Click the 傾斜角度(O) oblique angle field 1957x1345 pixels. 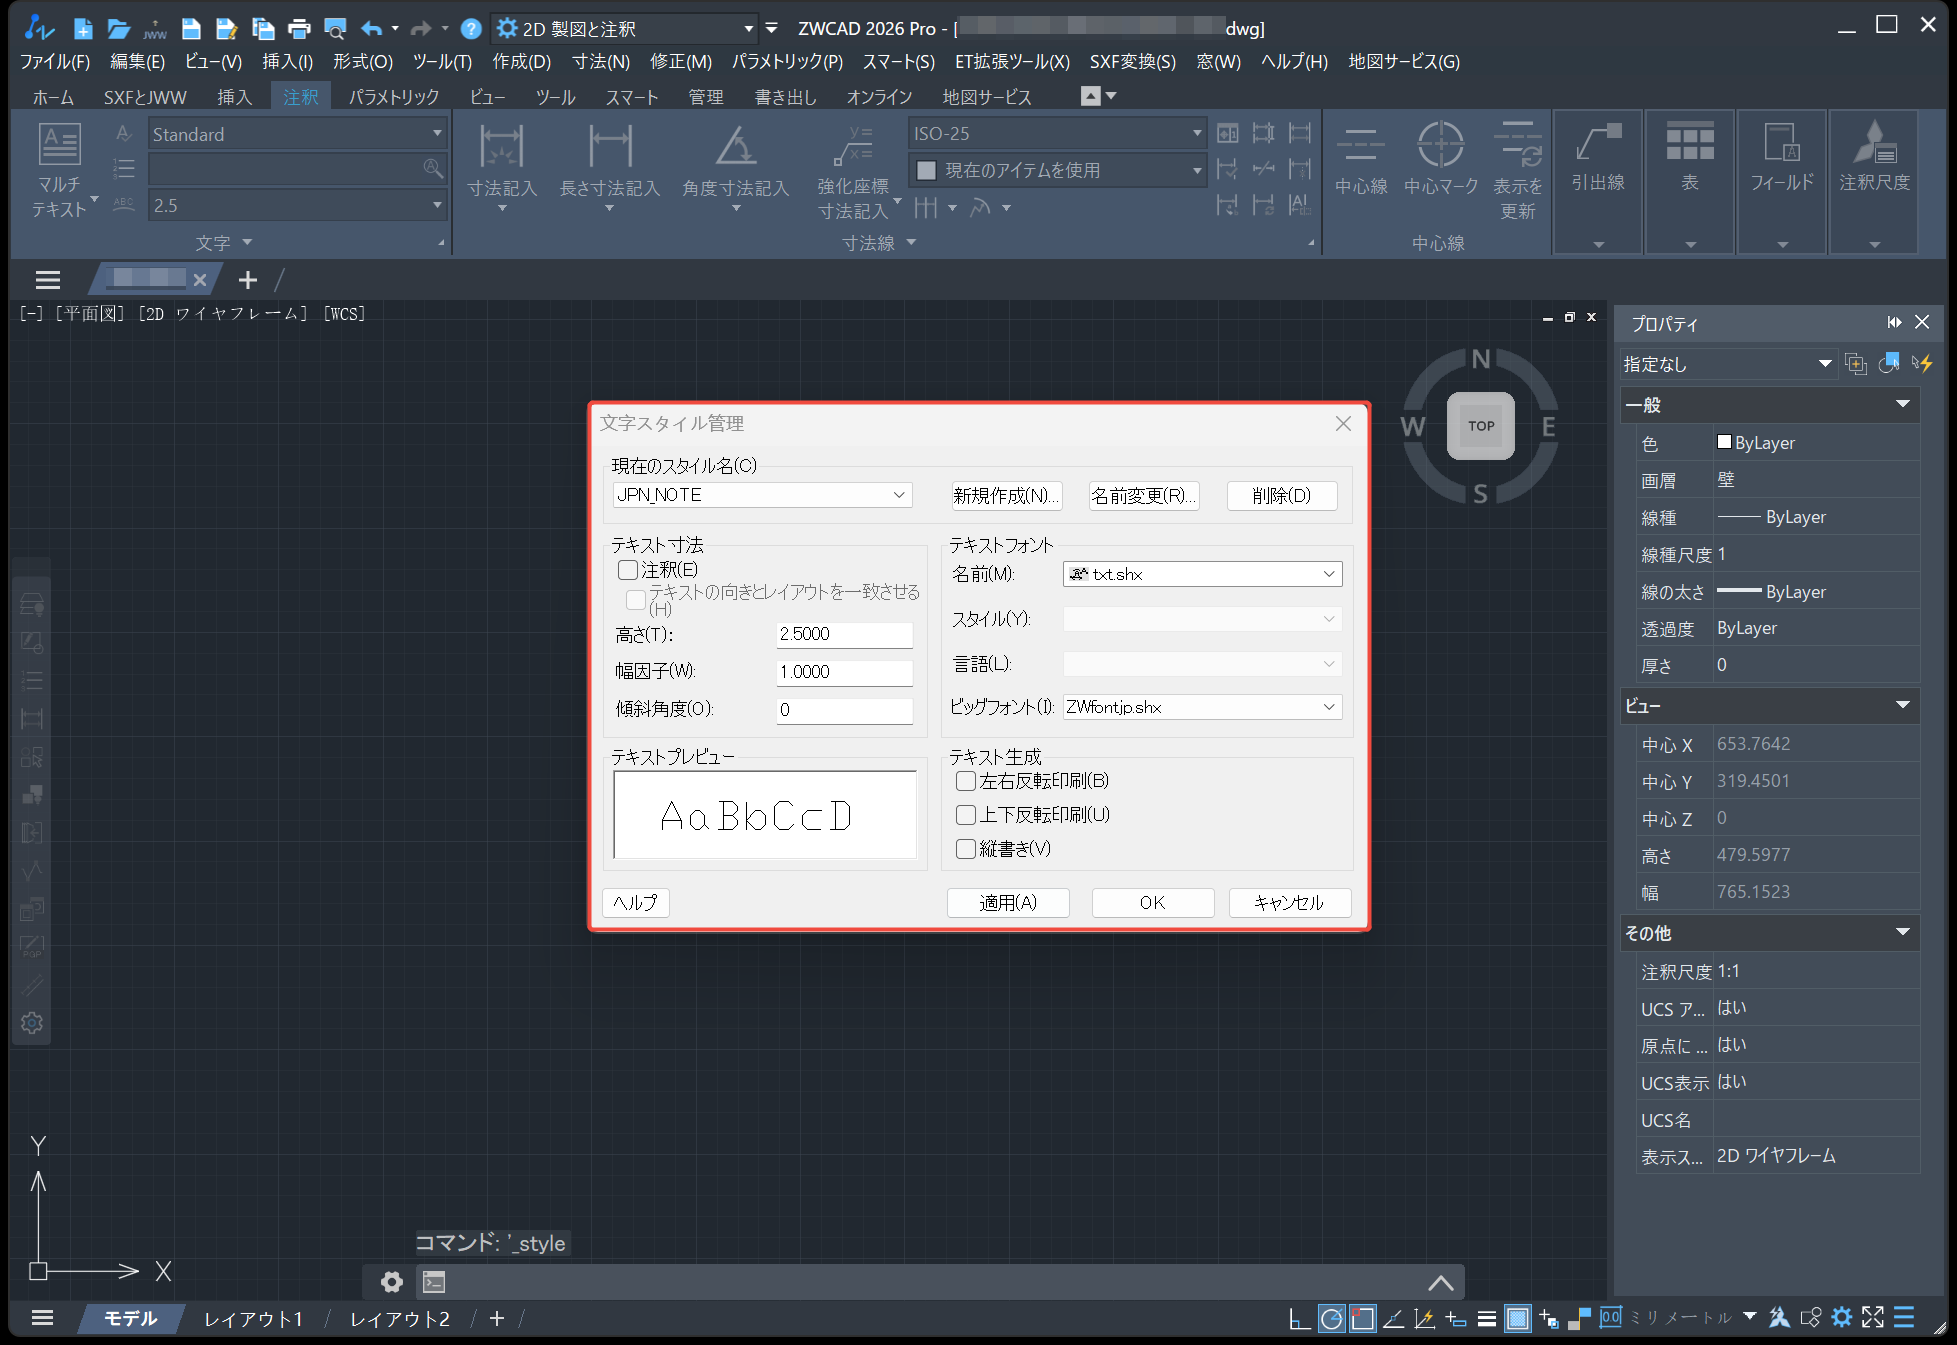pyautogui.click(x=844, y=710)
